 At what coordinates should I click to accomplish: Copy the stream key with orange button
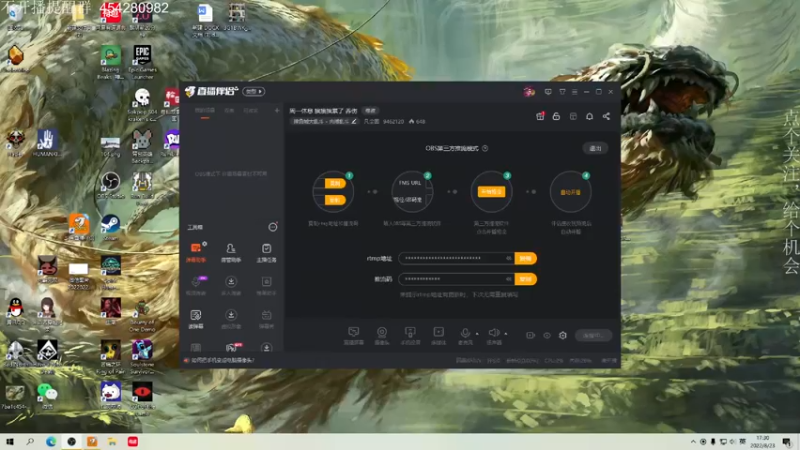coord(526,279)
